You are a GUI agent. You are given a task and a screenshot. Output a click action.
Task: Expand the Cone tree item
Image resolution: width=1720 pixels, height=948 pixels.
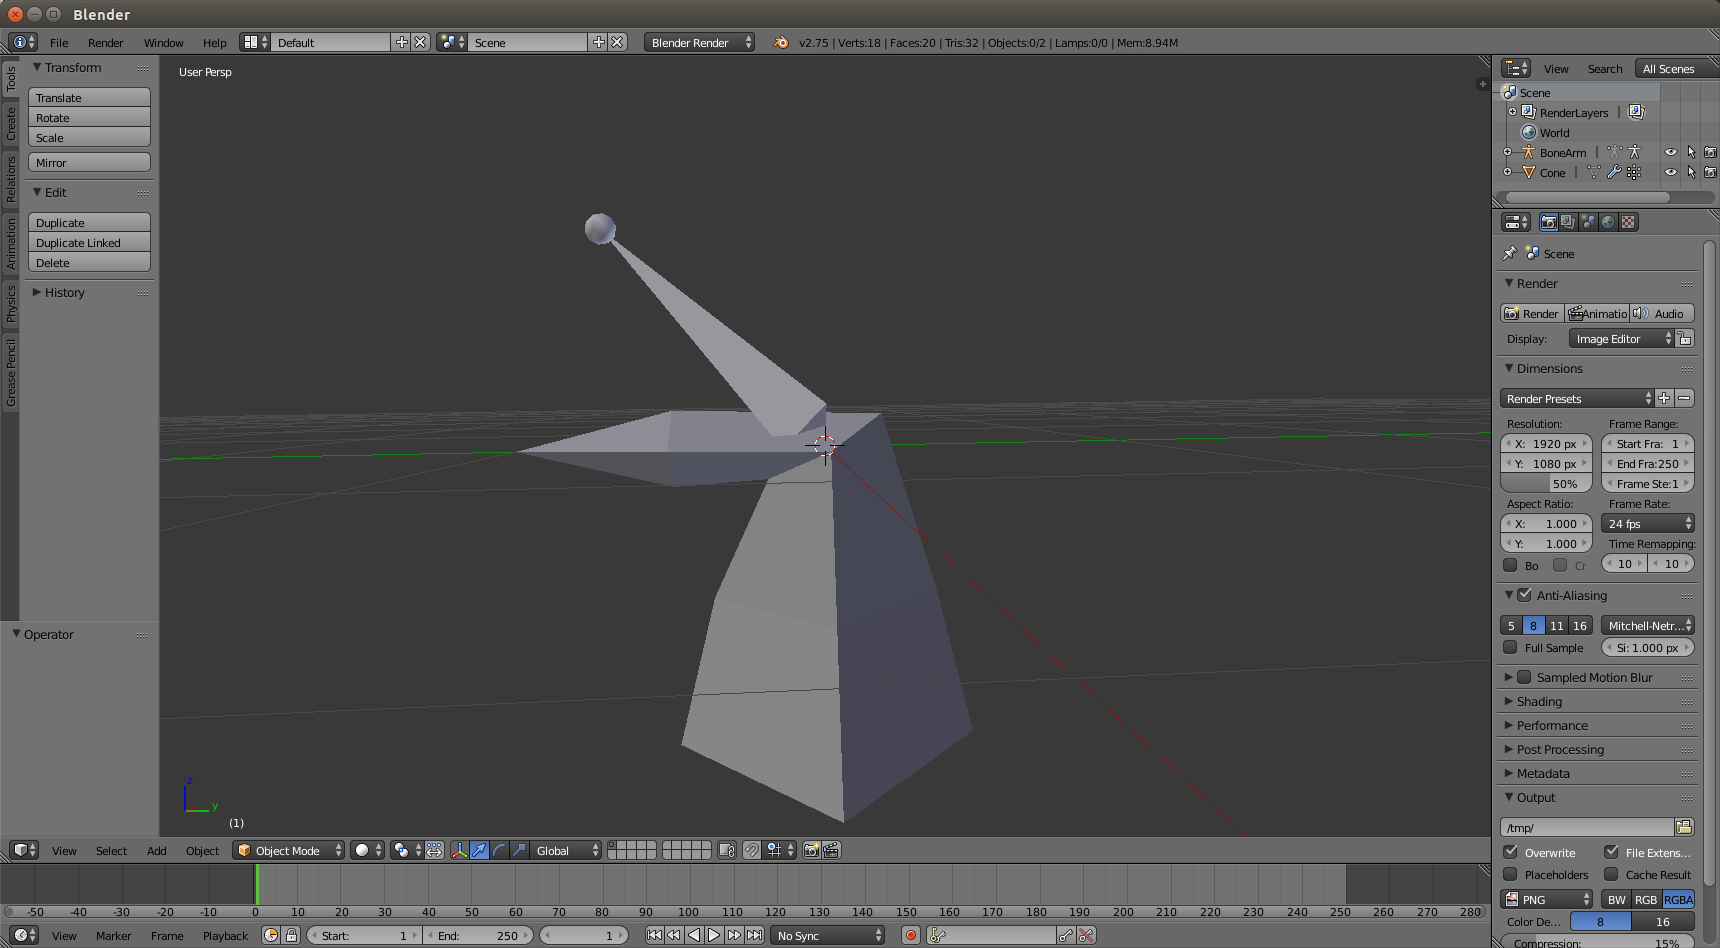tap(1508, 172)
